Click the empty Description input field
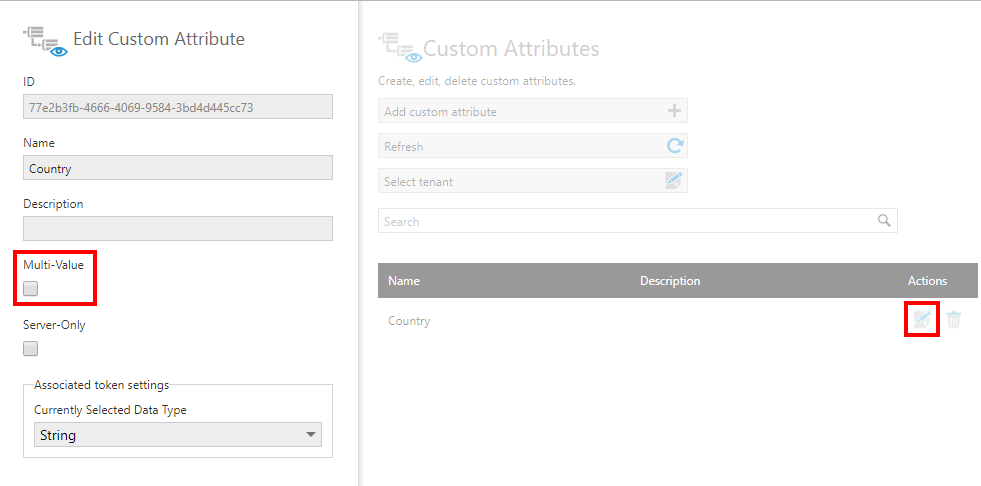The image size is (981, 486). (178, 228)
